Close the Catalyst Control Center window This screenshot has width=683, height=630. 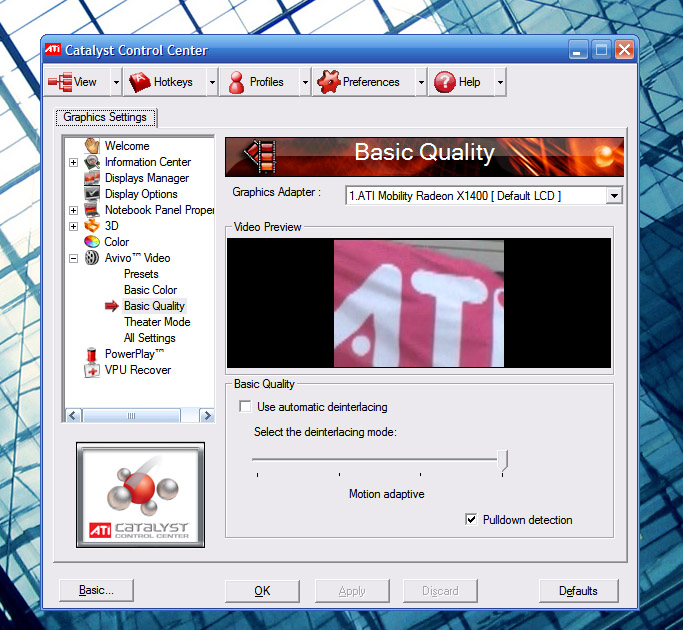click(x=624, y=50)
